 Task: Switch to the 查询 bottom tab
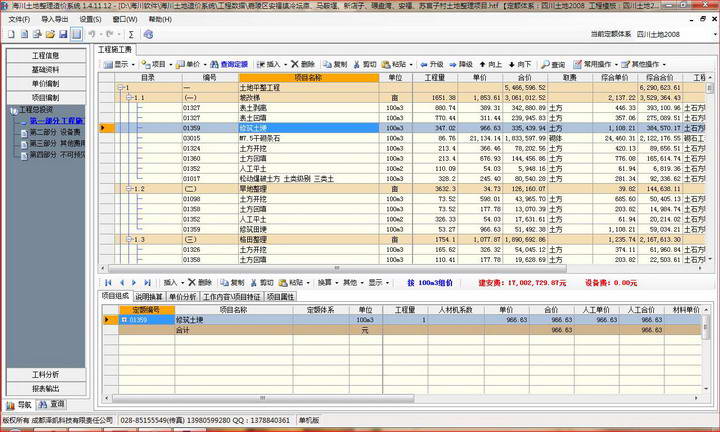pos(52,404)
